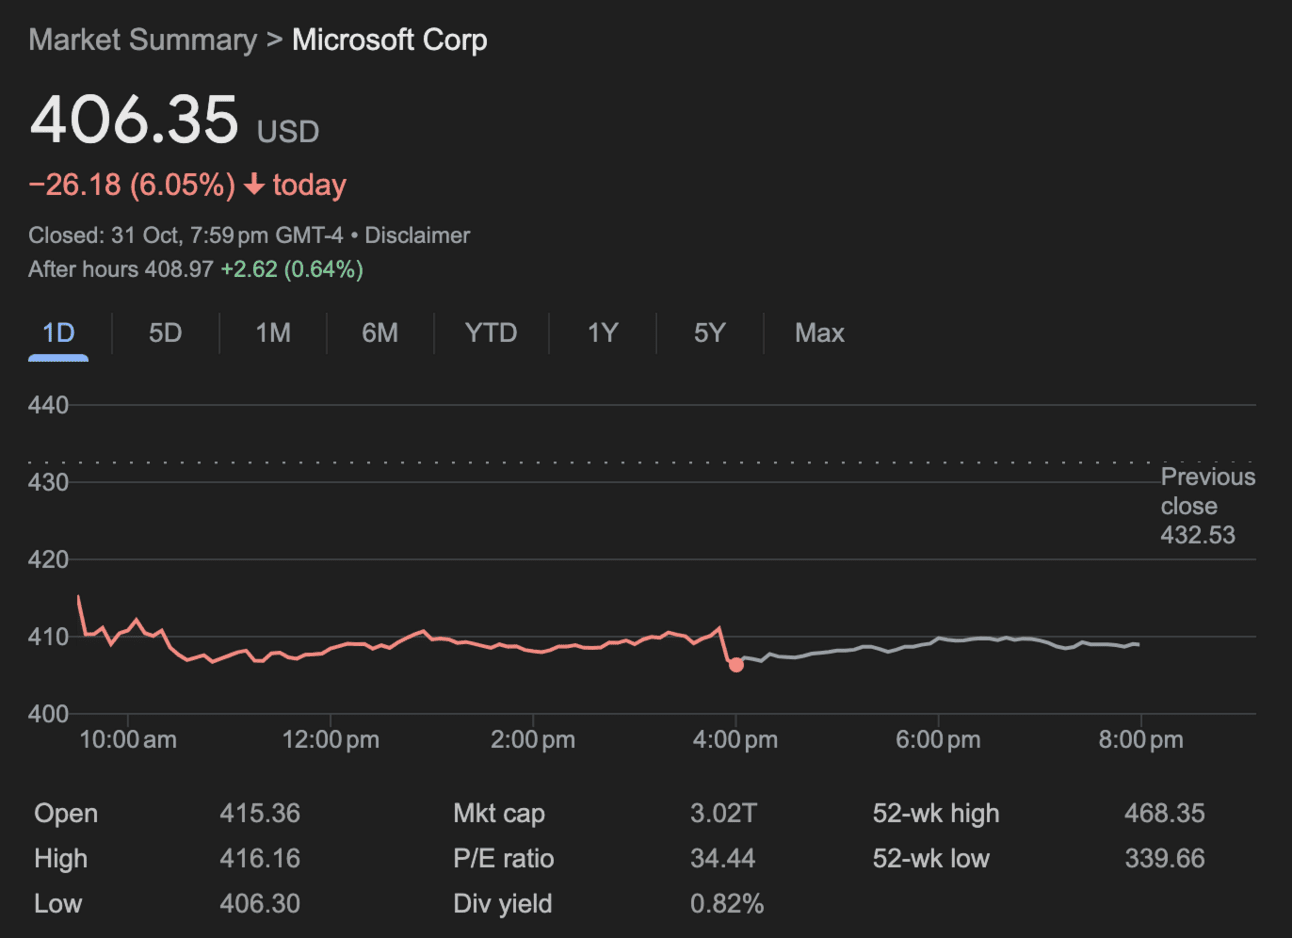Select the YTD tab
The width and height of the screenshot is (1292, 938).
click(491, 333)
